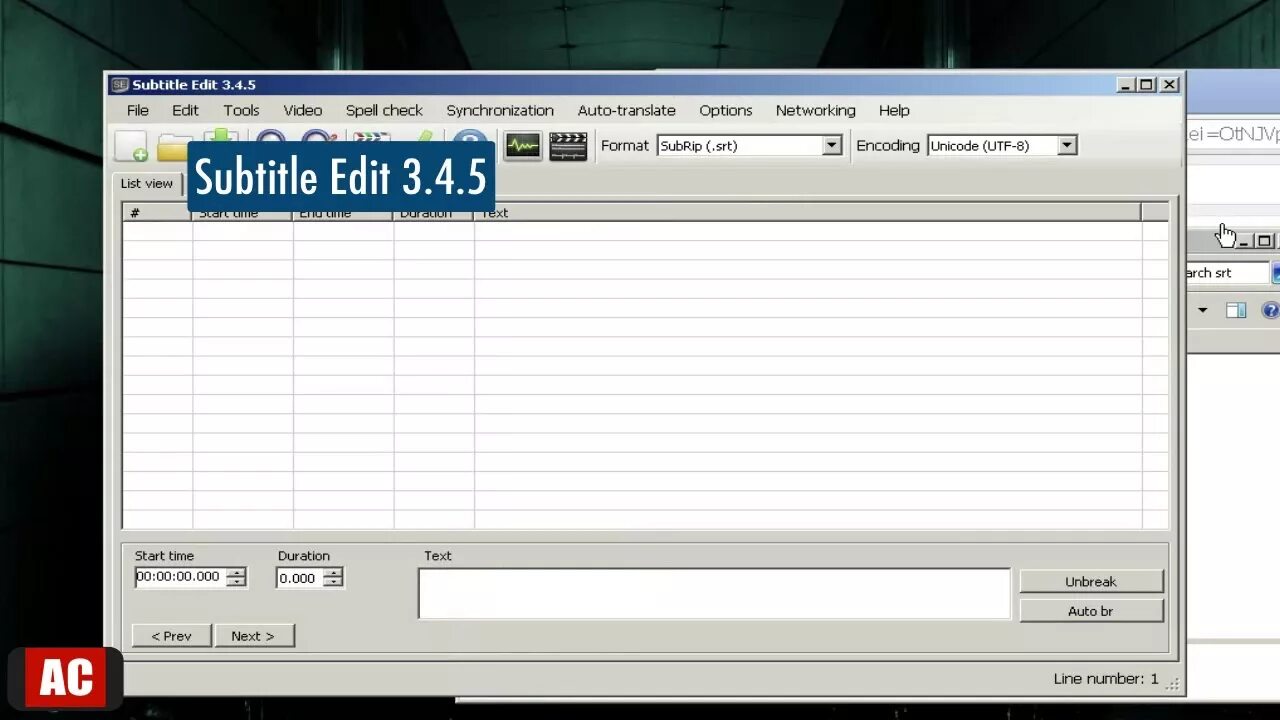Click the Line number: 1 status text
Viewport: 1280px width, 720px height.
click(1105, 678)
